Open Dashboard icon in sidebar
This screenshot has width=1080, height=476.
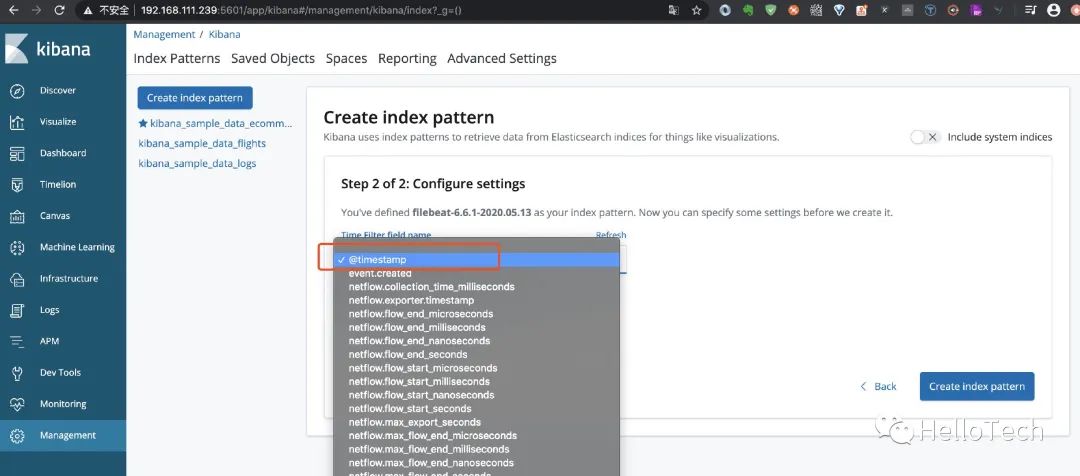[17, 154]
